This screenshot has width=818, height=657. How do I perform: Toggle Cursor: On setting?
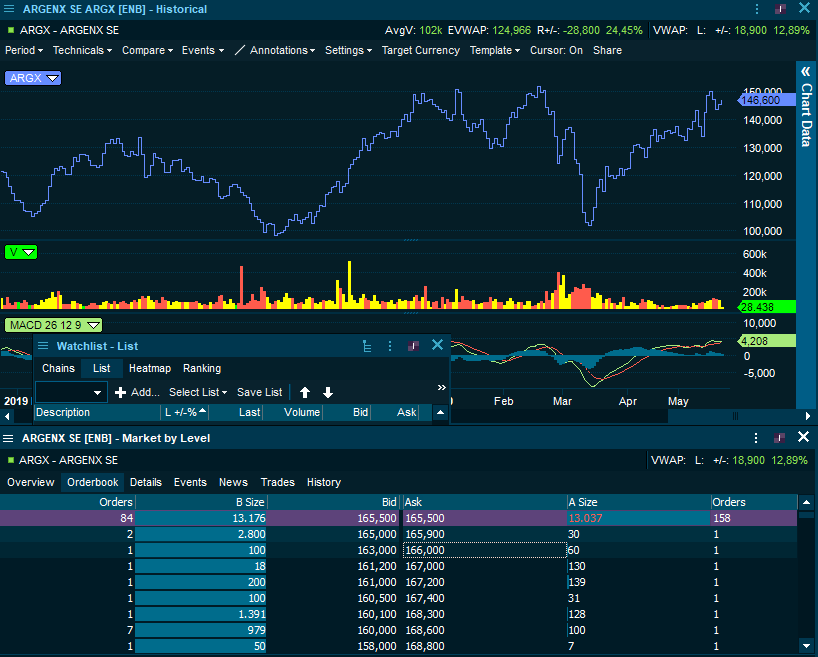(556, 50)
